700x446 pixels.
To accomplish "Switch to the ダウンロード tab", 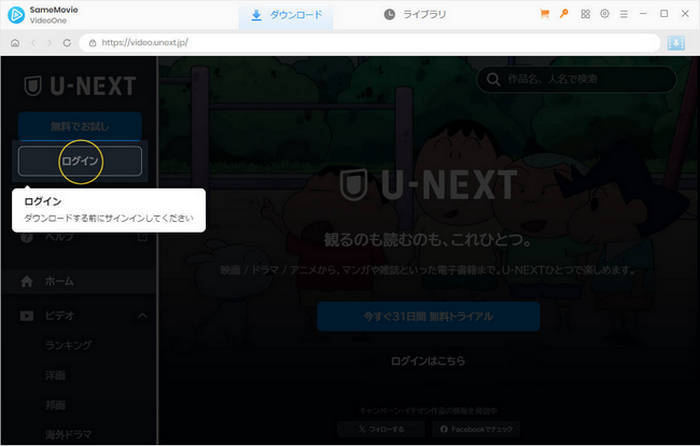I will 286,15.
